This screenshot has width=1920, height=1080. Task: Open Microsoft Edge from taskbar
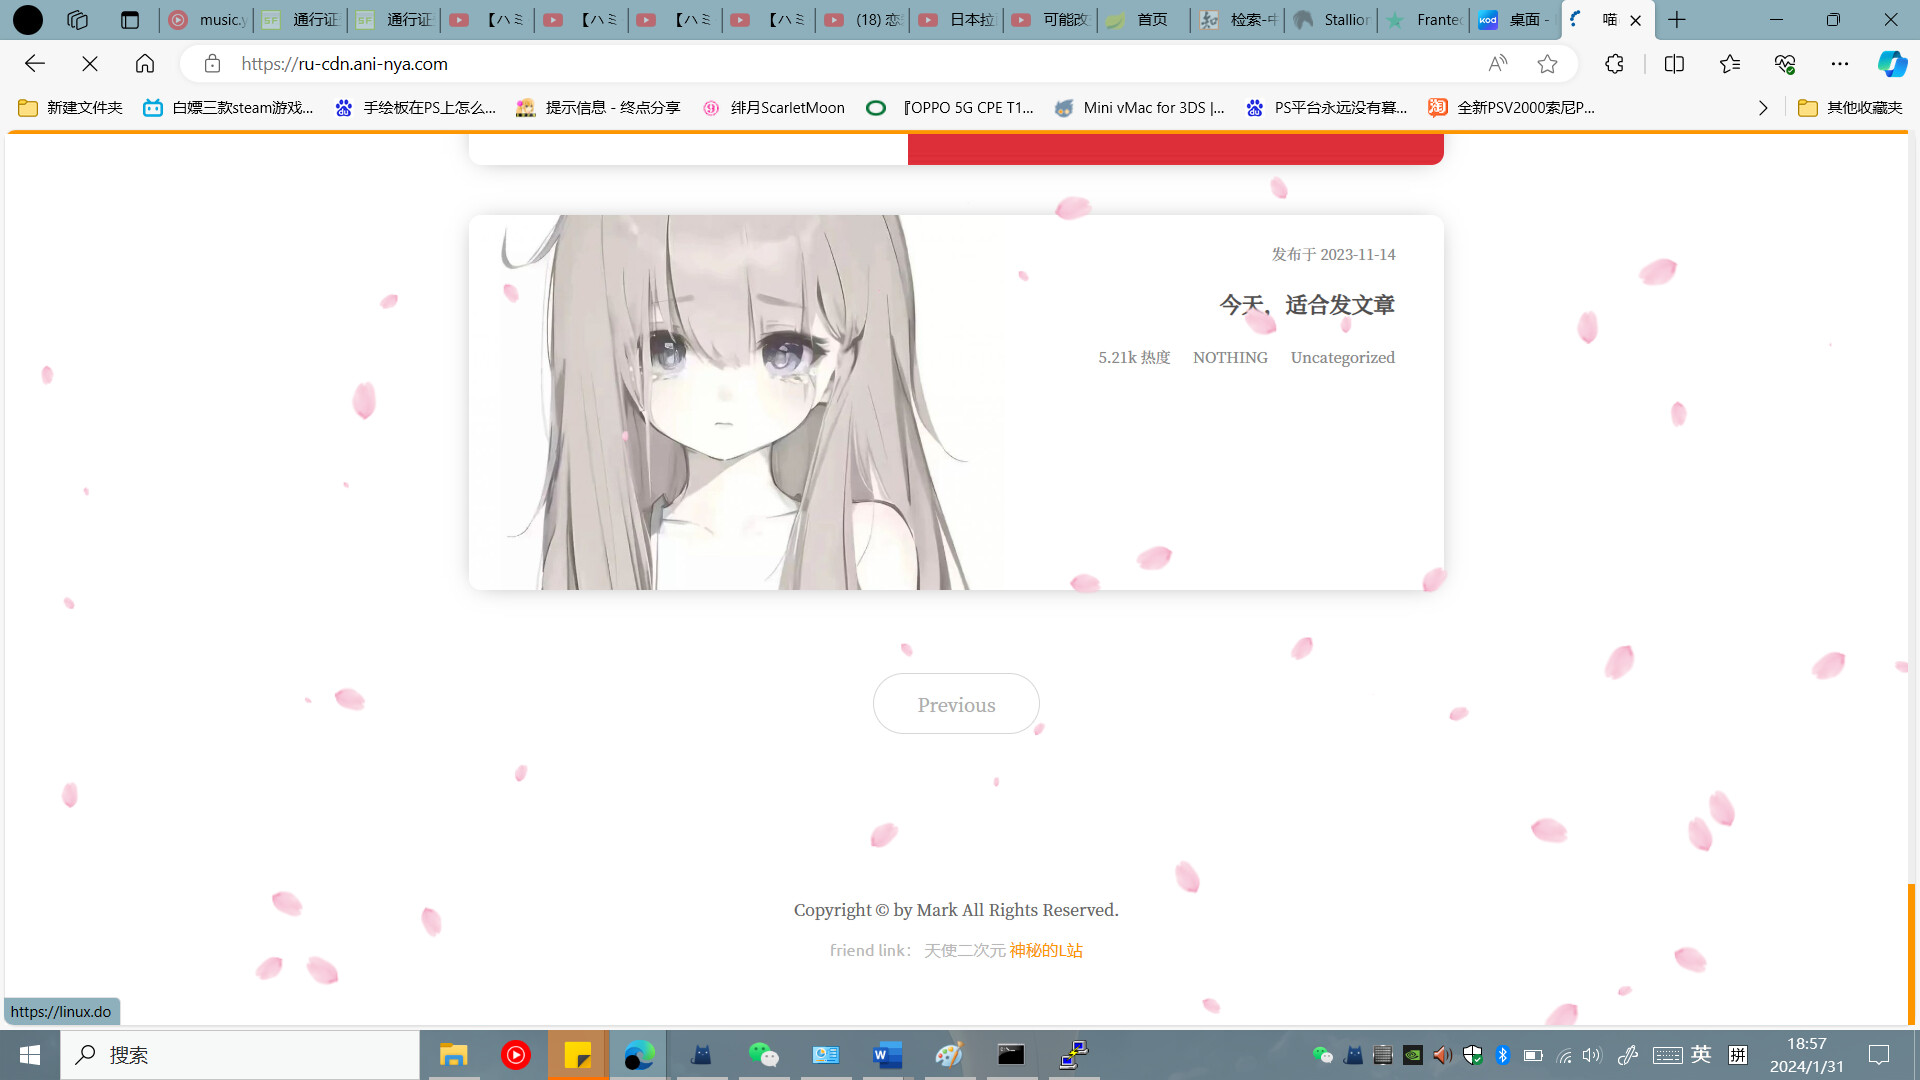tap(638, 1055)
